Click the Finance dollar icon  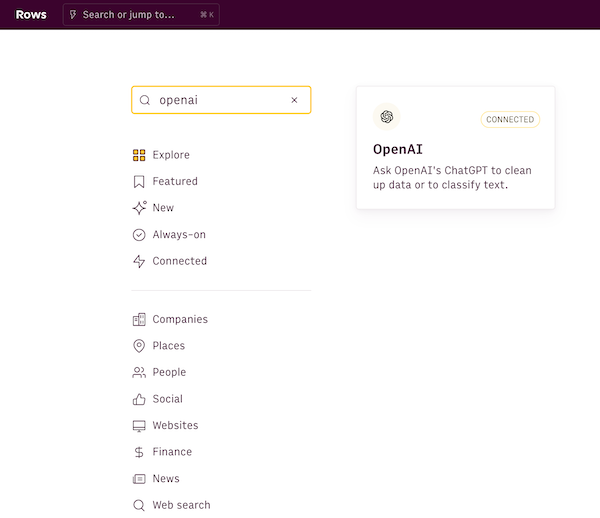pos(139,452)
